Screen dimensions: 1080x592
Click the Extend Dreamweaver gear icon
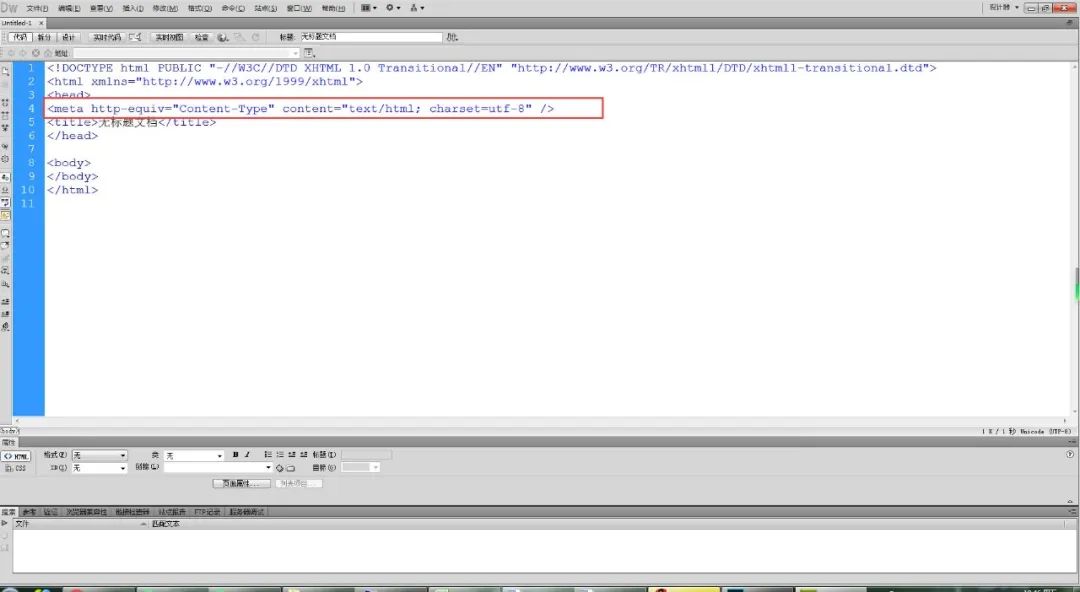pos(392,8)
